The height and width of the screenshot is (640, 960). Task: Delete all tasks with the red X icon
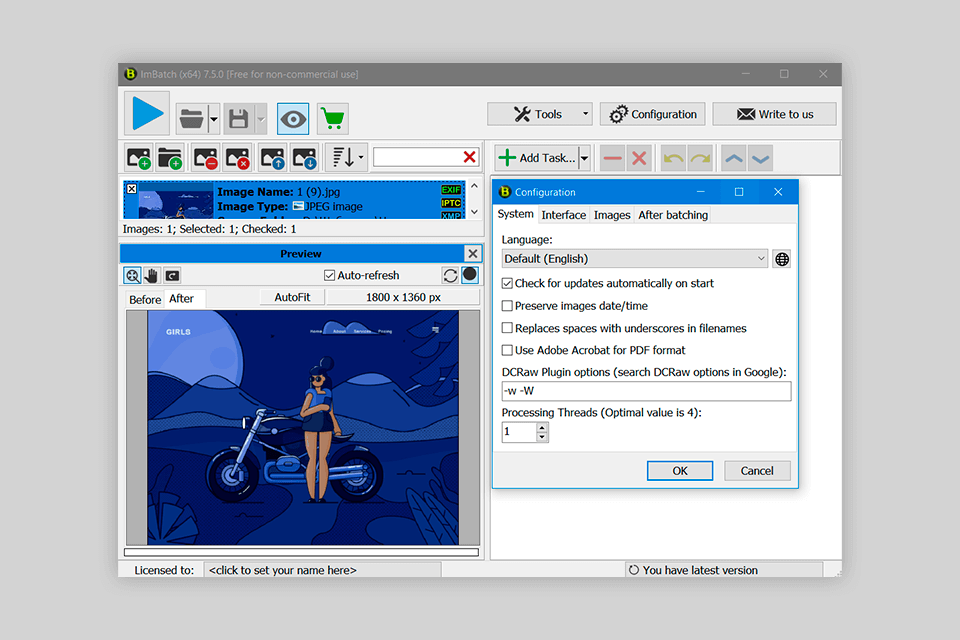[x=639, y=159]
